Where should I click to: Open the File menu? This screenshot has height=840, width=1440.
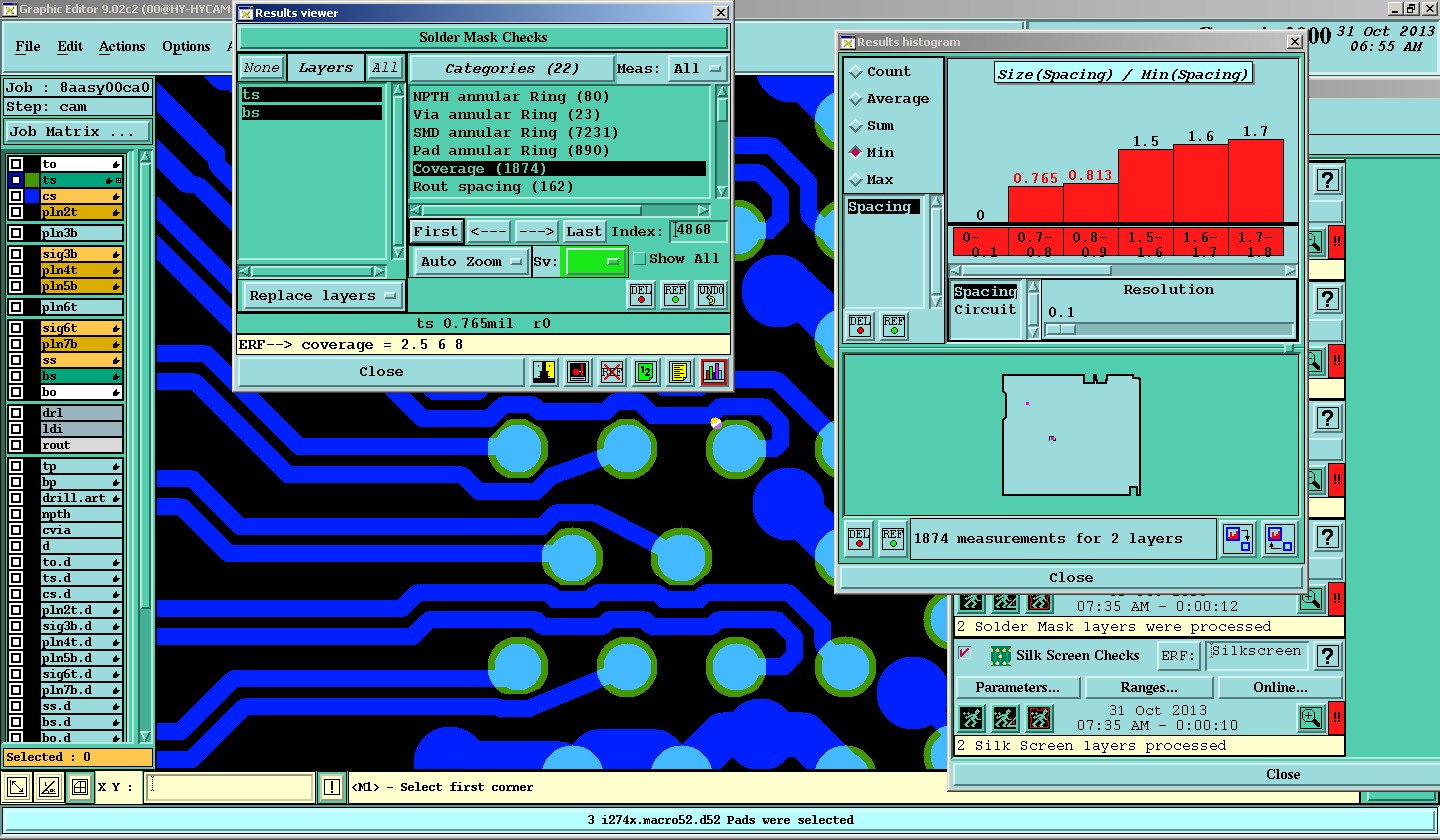coord(28,47)
